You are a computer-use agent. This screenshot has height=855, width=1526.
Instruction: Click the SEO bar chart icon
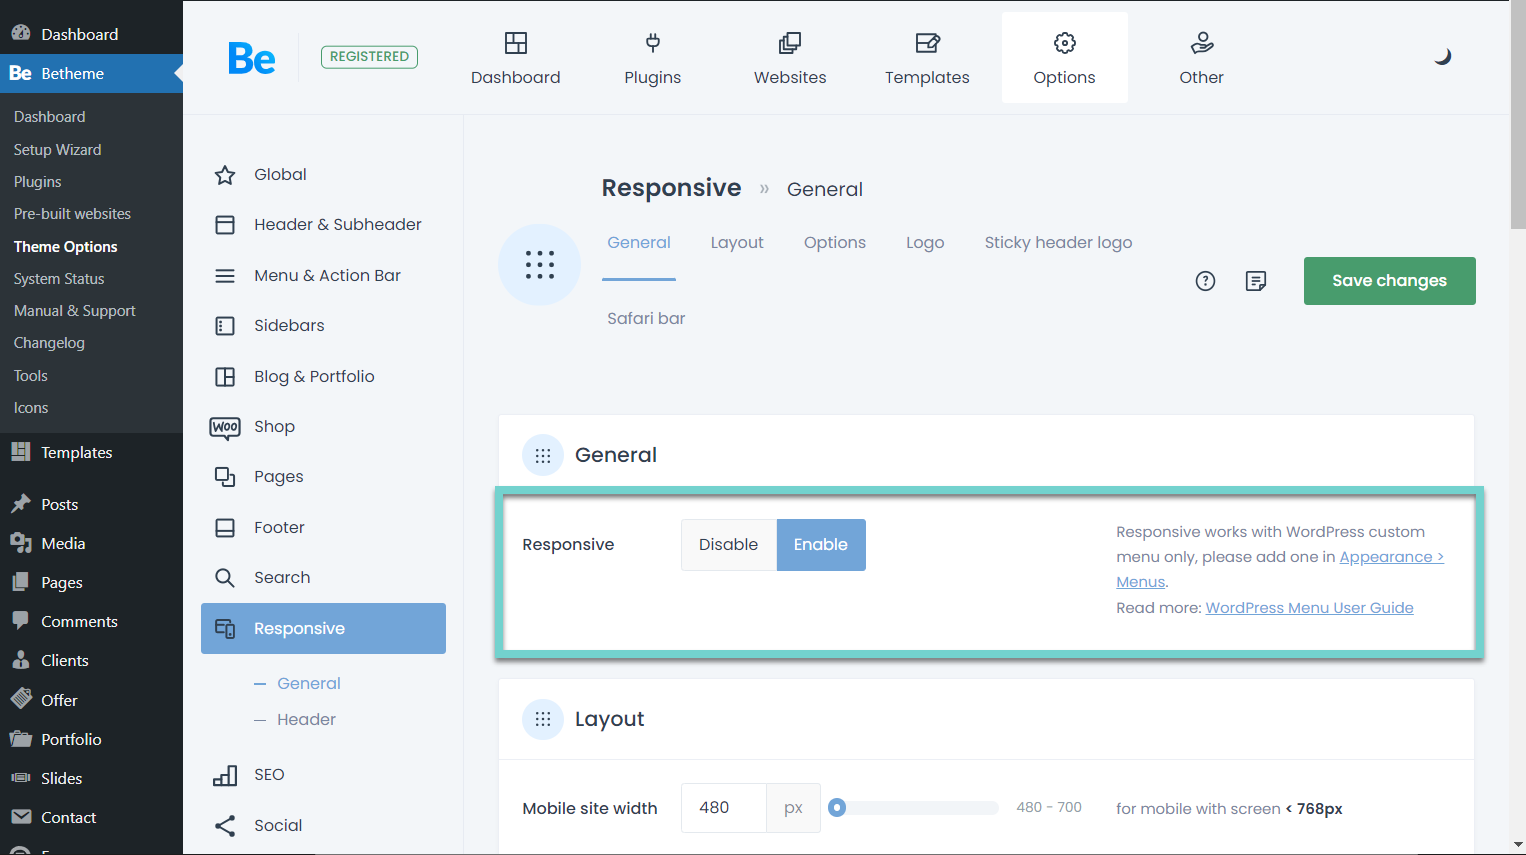click(x=225, y=775)
